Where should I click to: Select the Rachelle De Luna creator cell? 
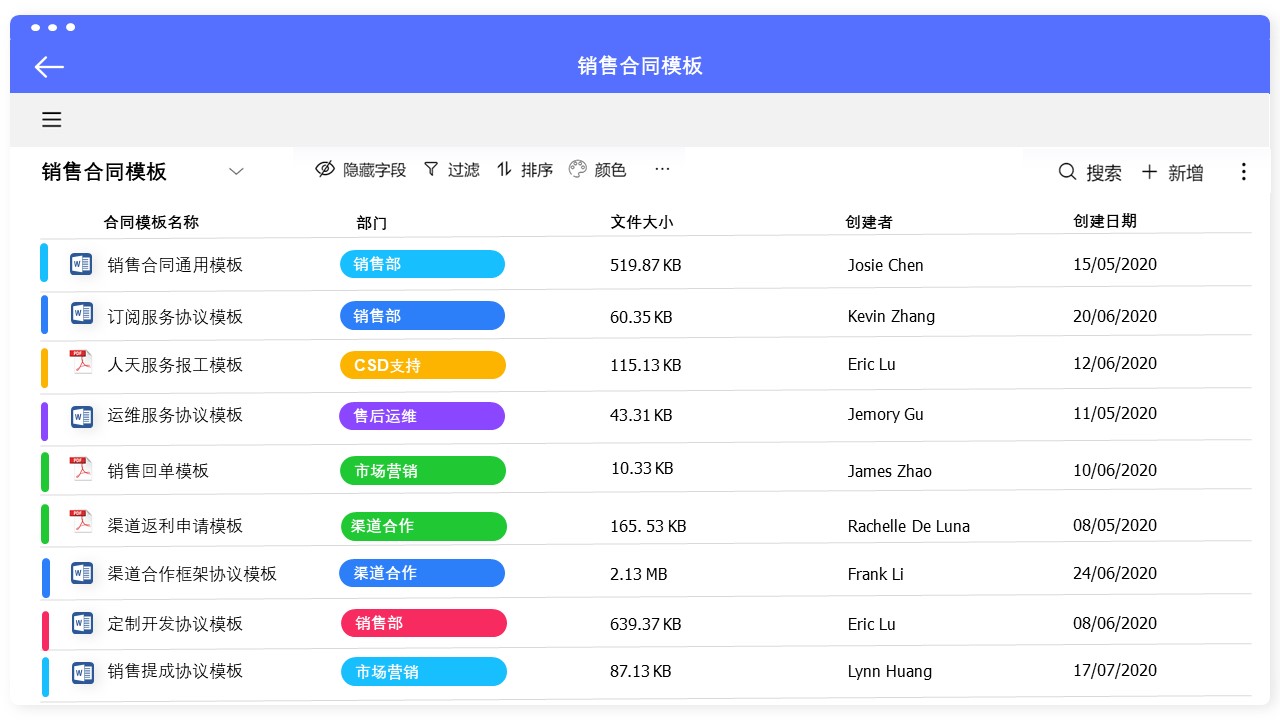pos(908,526)
